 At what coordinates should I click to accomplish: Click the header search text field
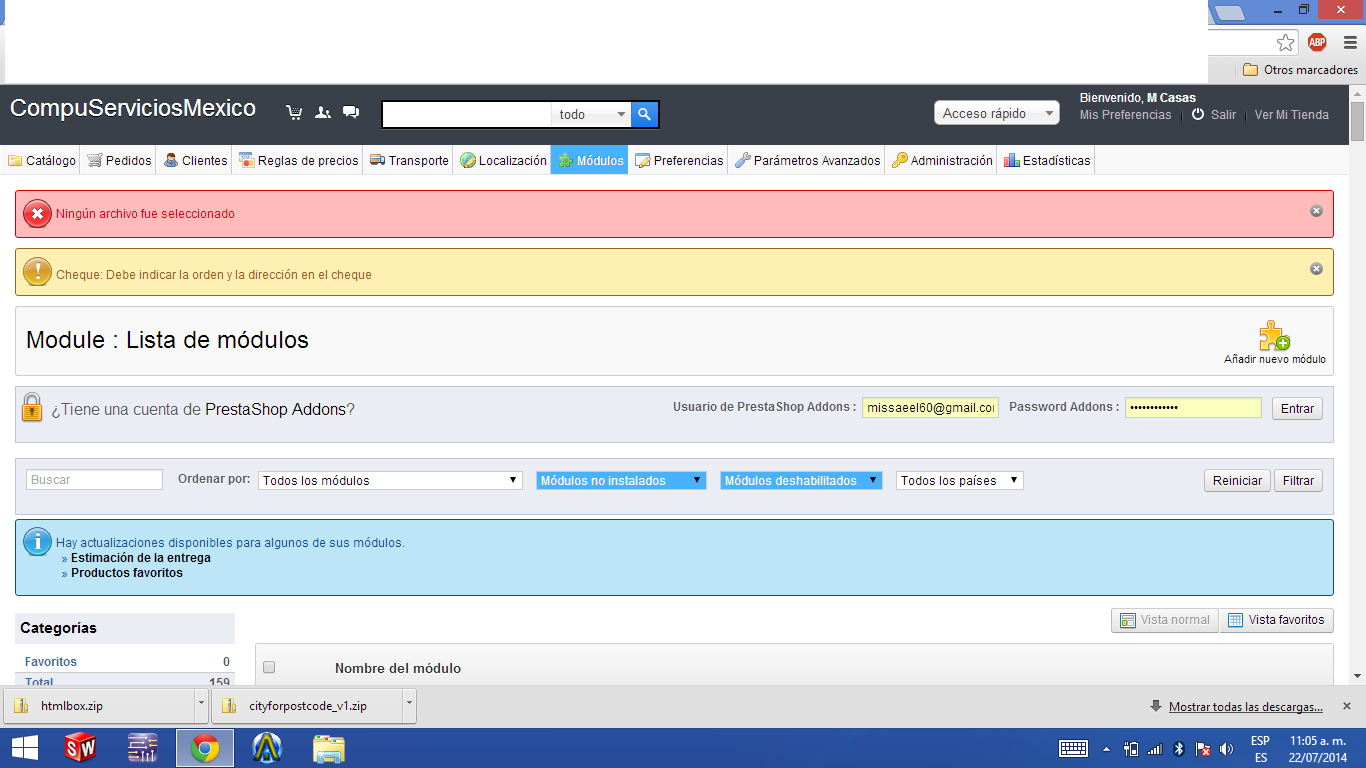tap(467, 114)
